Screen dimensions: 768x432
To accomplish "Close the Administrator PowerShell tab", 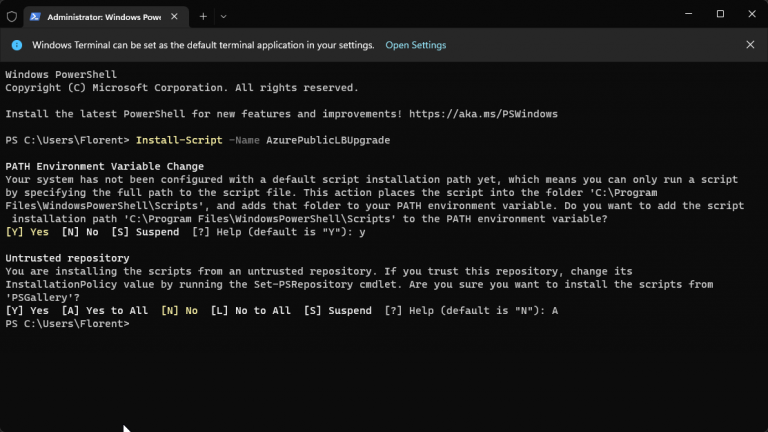I will (174, 17).
